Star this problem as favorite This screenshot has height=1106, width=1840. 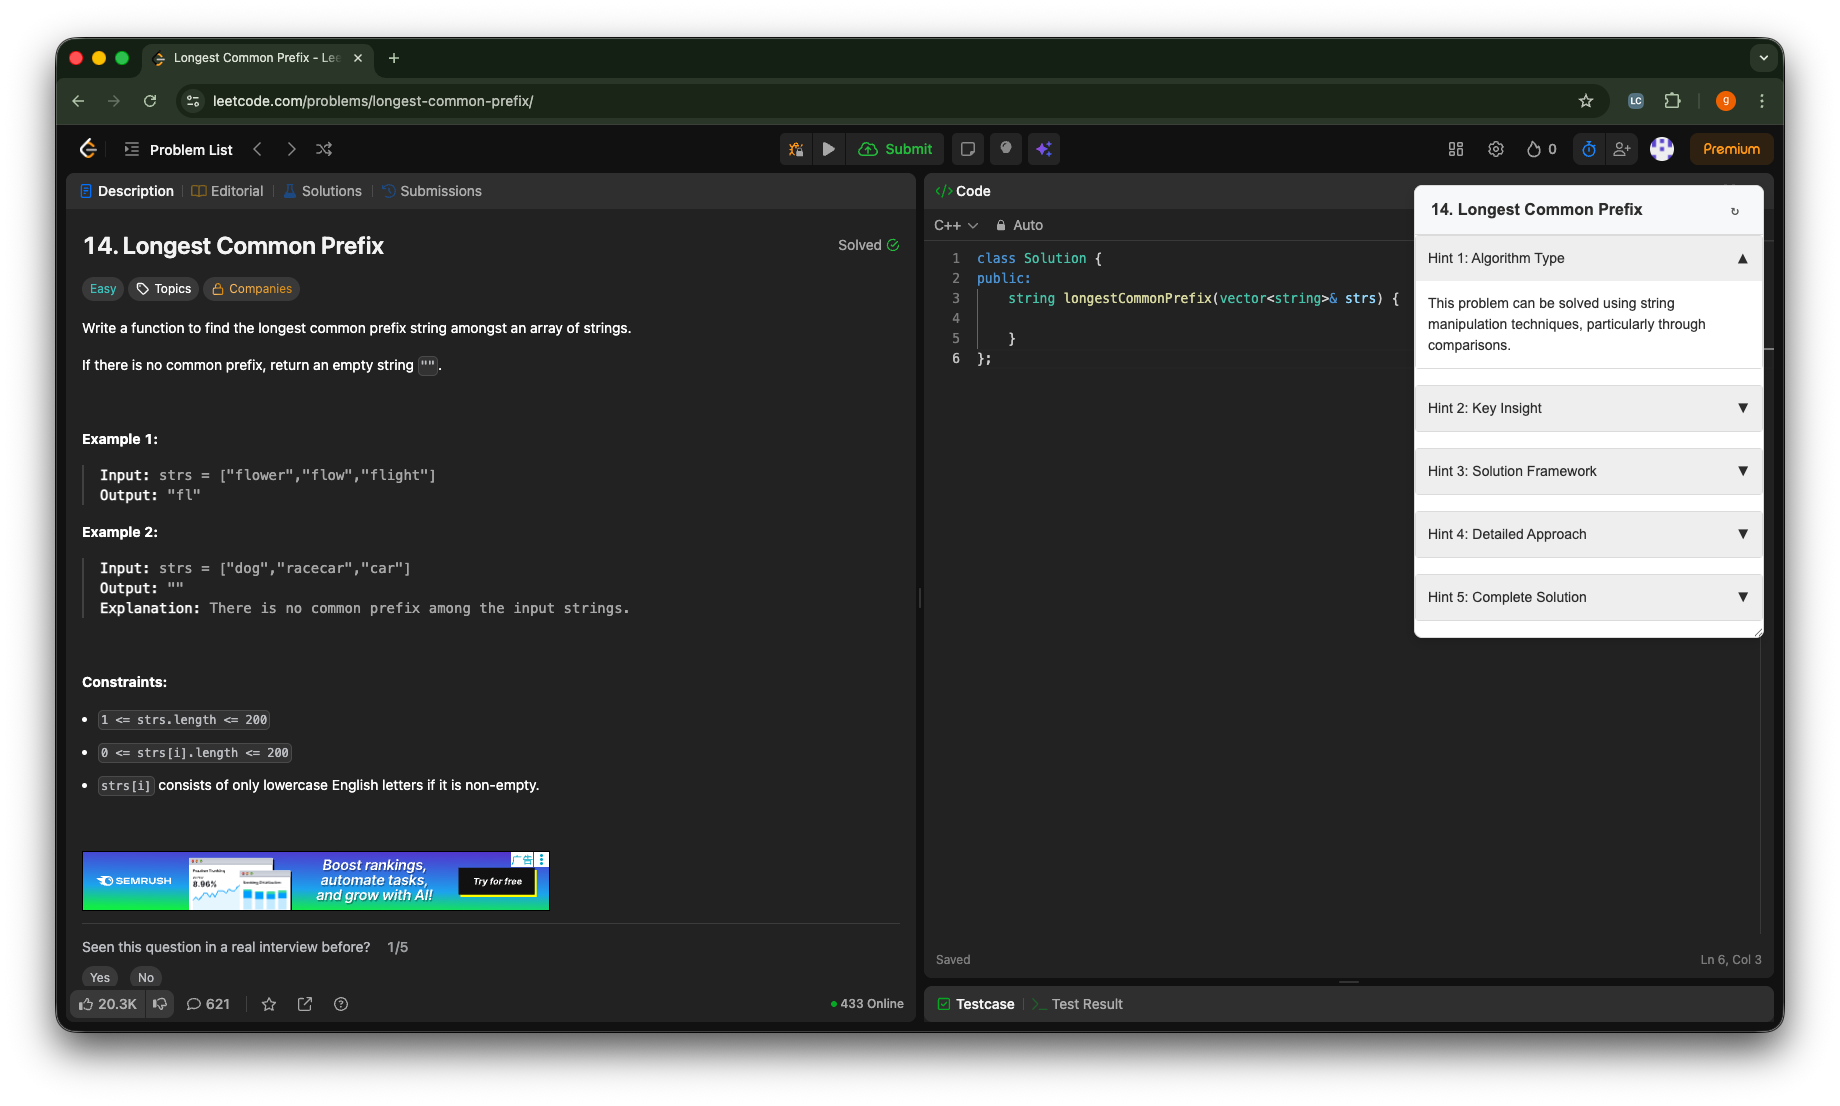[269, 1004]
